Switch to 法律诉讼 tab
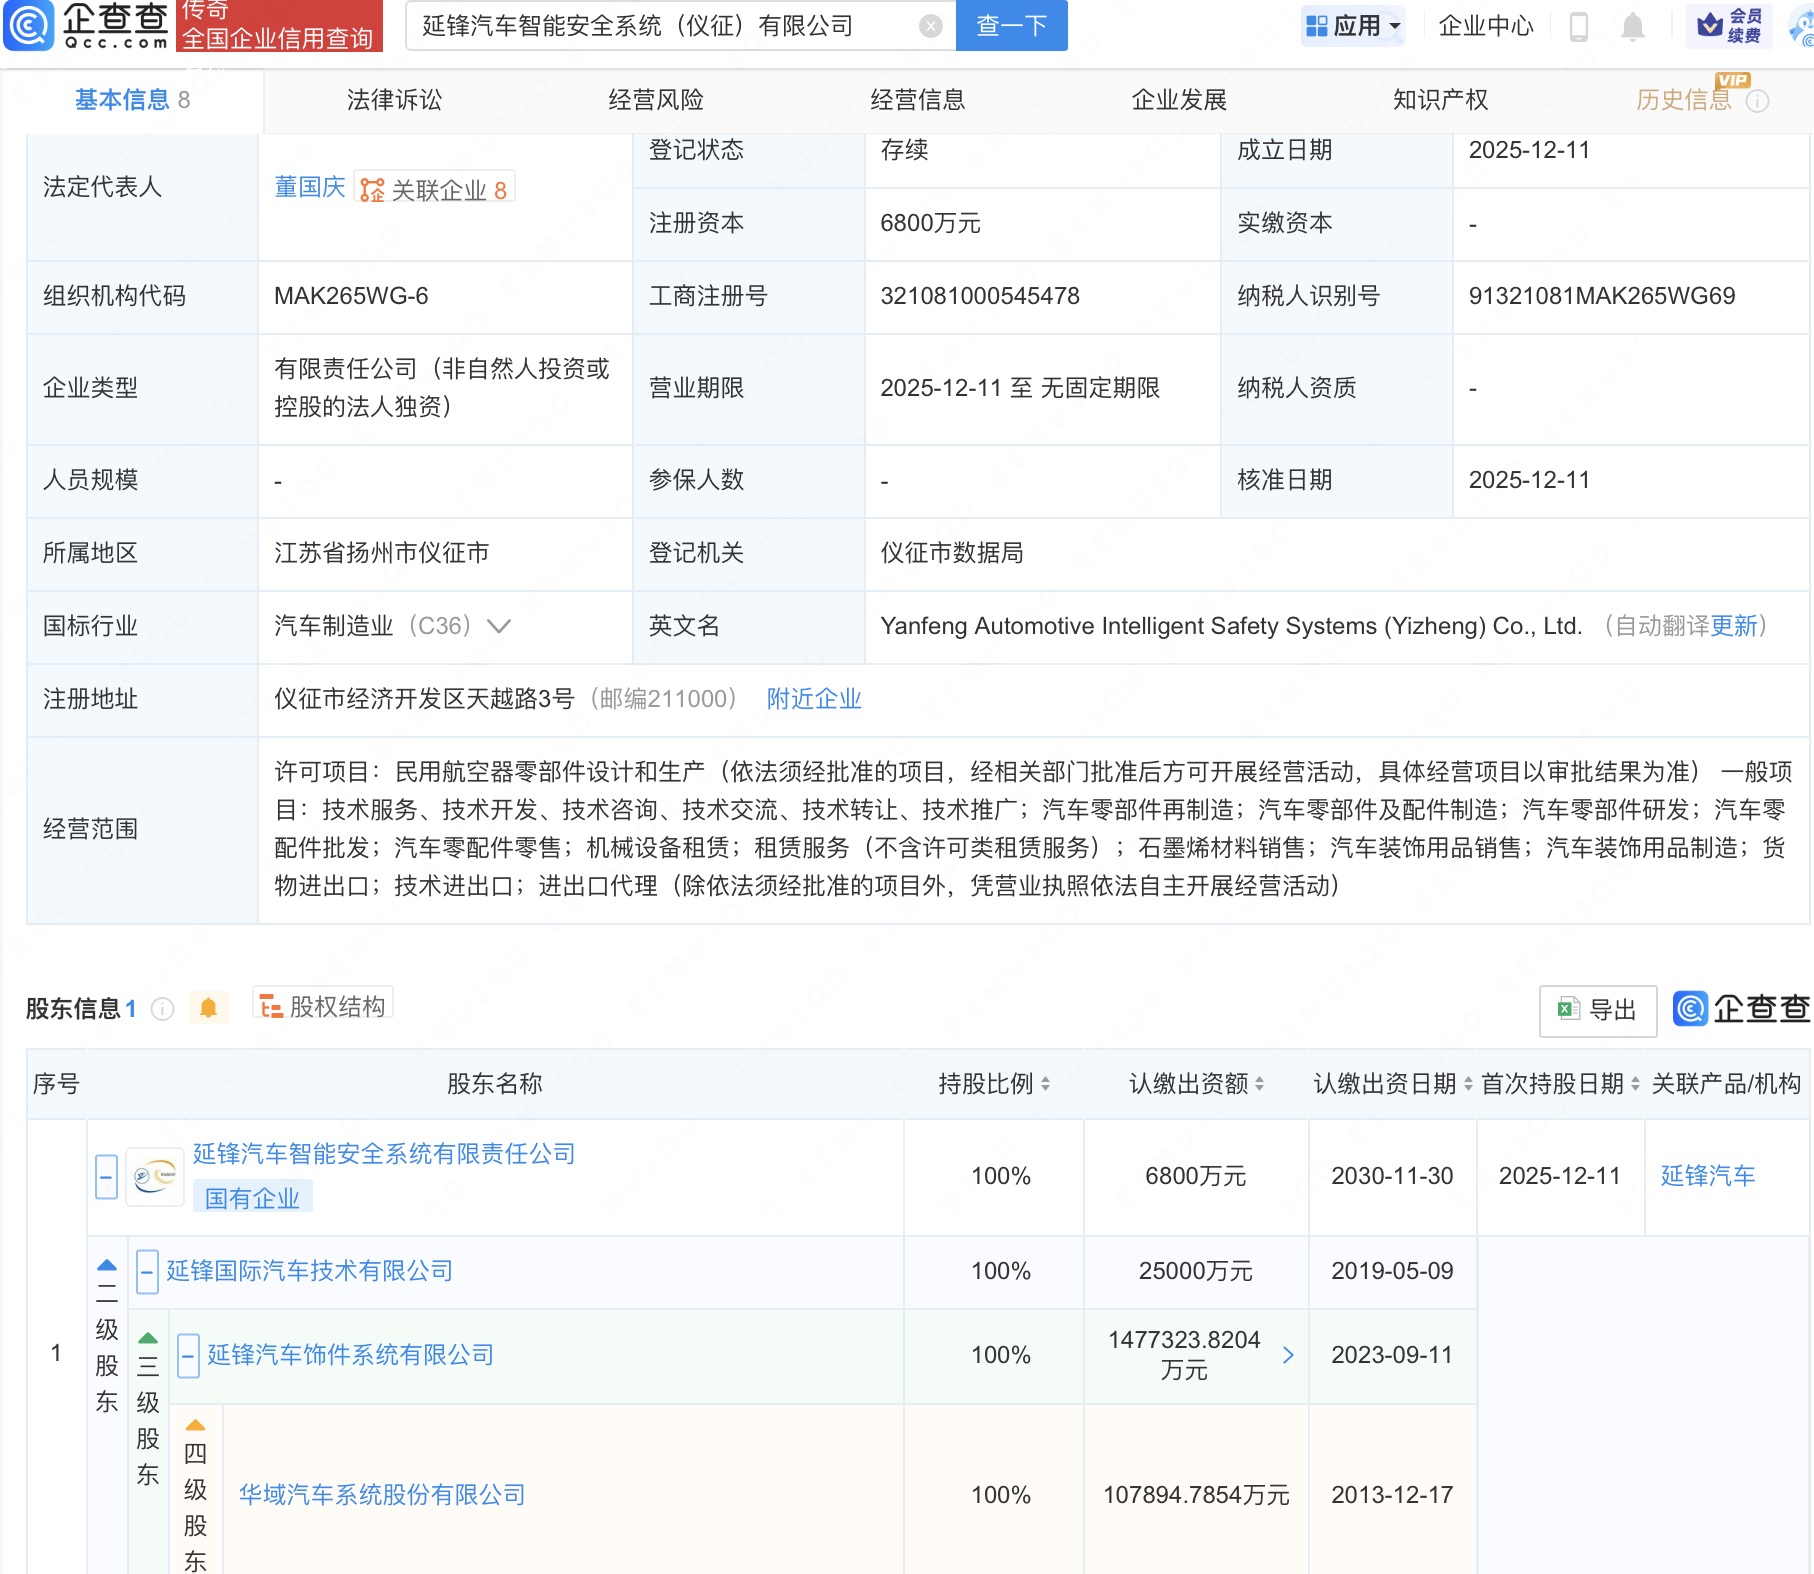 click(394, 100)
